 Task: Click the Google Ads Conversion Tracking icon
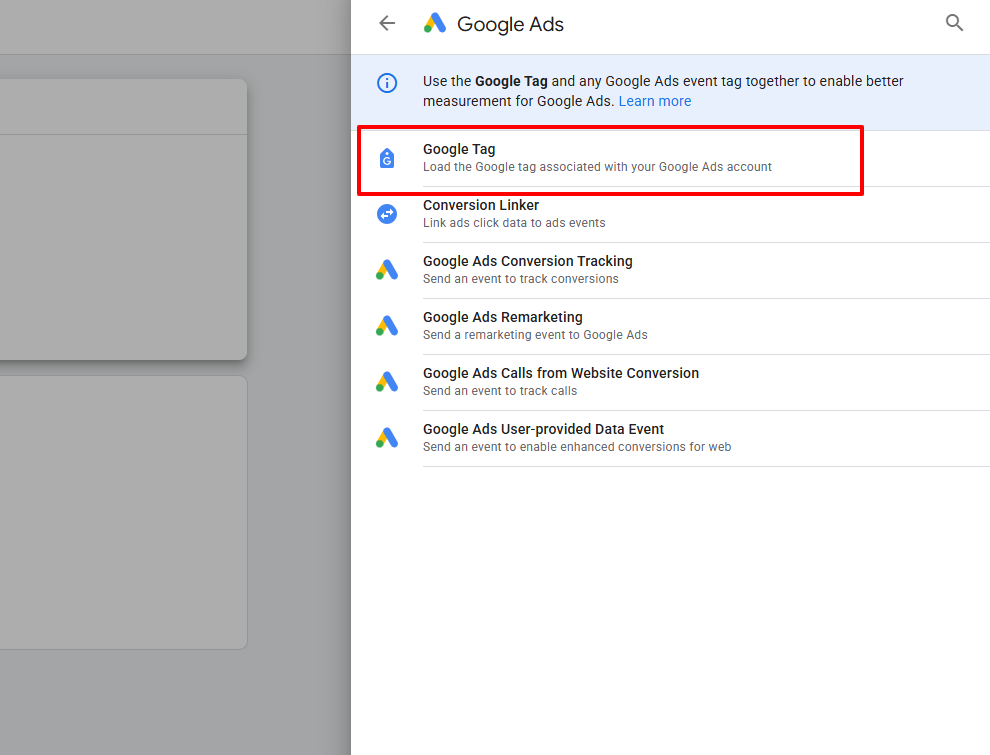pos(387,270)
